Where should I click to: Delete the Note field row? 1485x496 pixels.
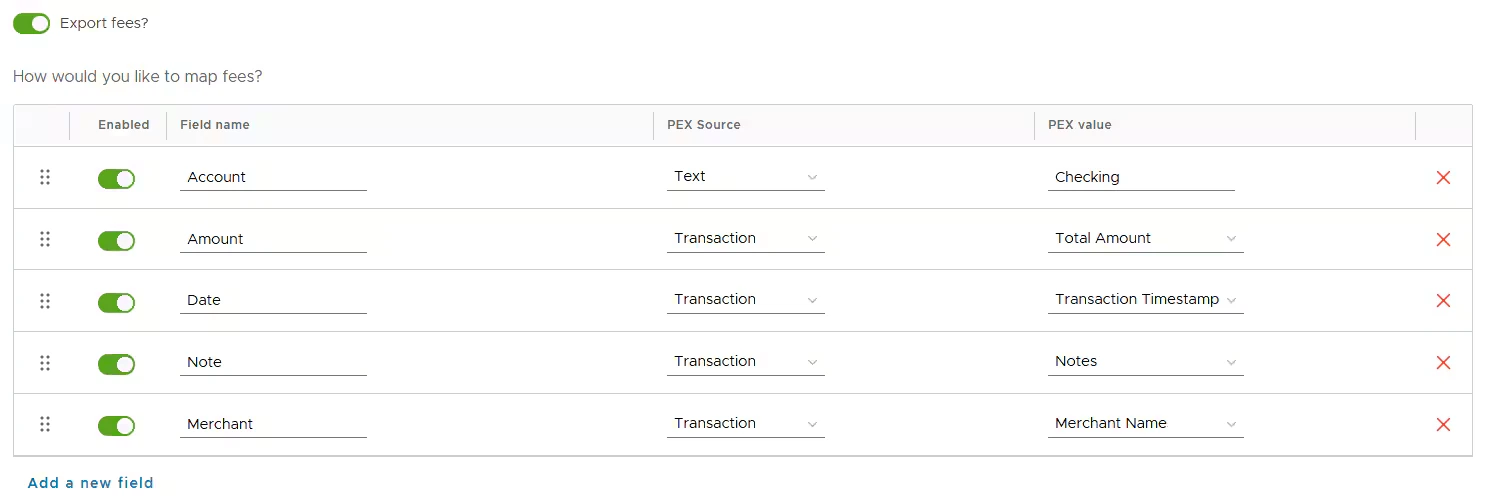(1443, 363)
